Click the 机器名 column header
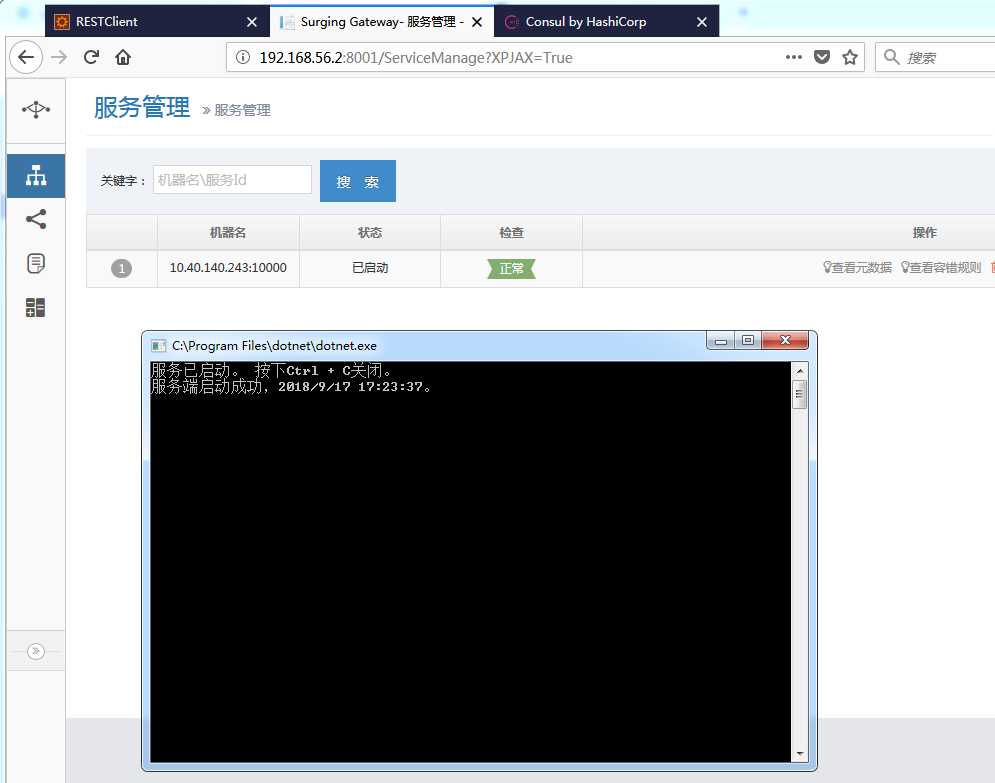 click(228, 232)
